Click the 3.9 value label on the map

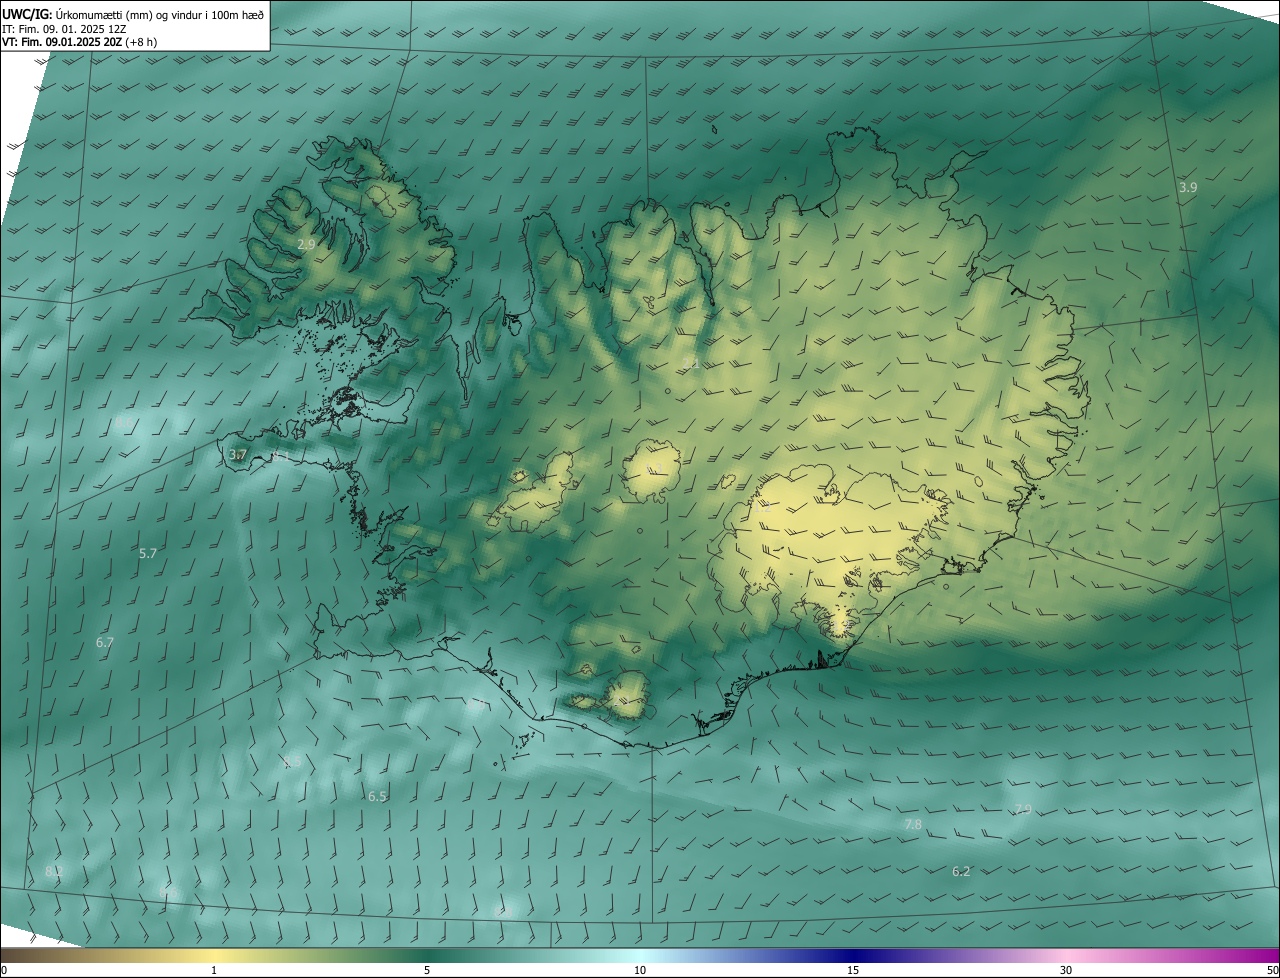pos(1188,187)
